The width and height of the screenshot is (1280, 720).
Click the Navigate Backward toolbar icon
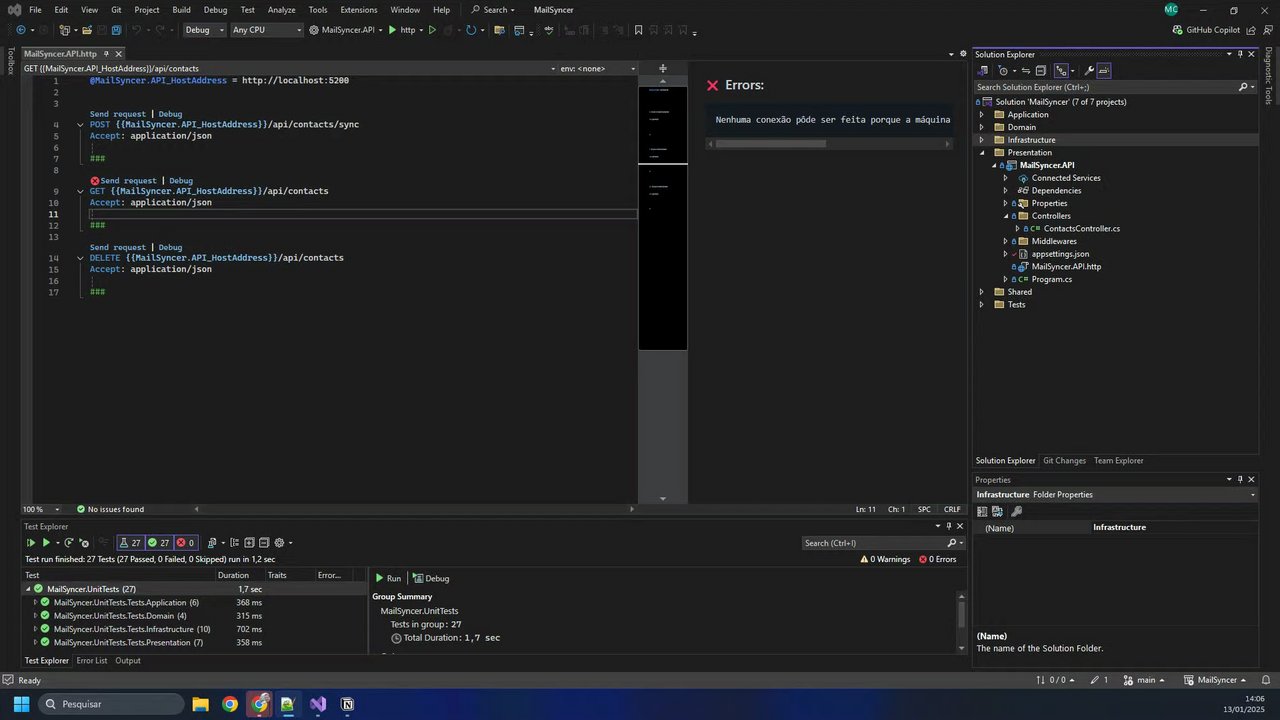pyautogui.click(x=19, y=30)
